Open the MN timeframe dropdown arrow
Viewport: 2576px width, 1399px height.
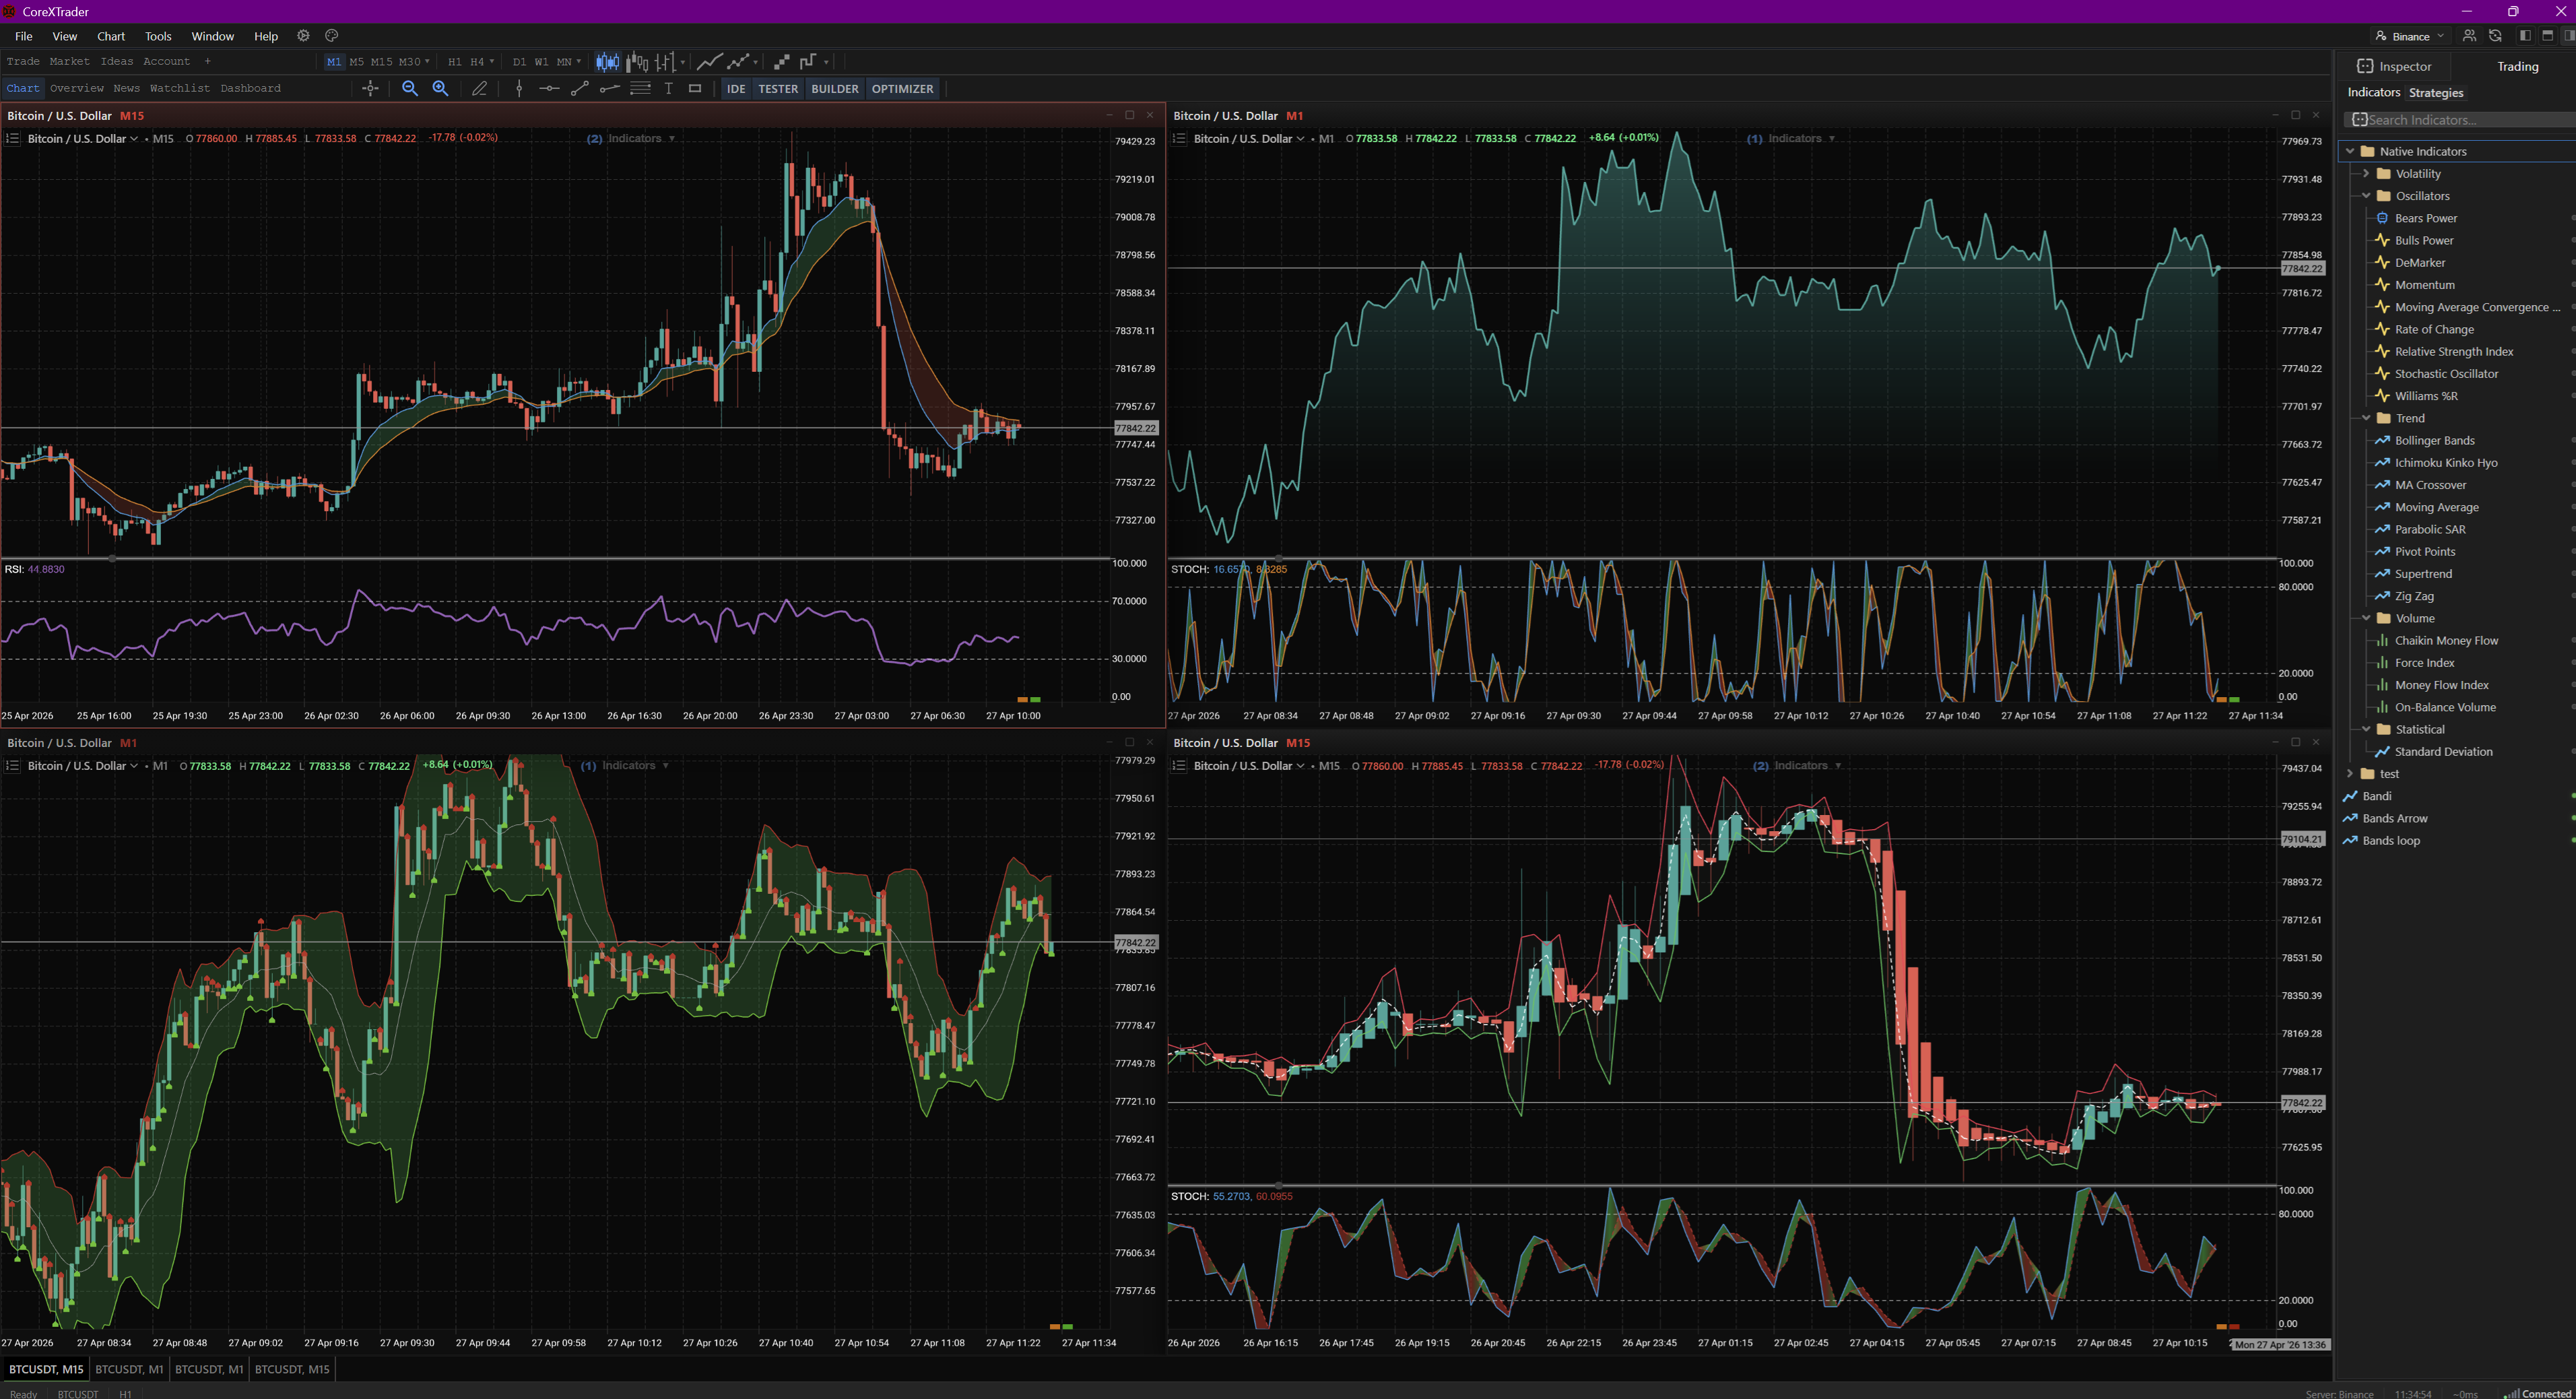[x=579, y=62]
